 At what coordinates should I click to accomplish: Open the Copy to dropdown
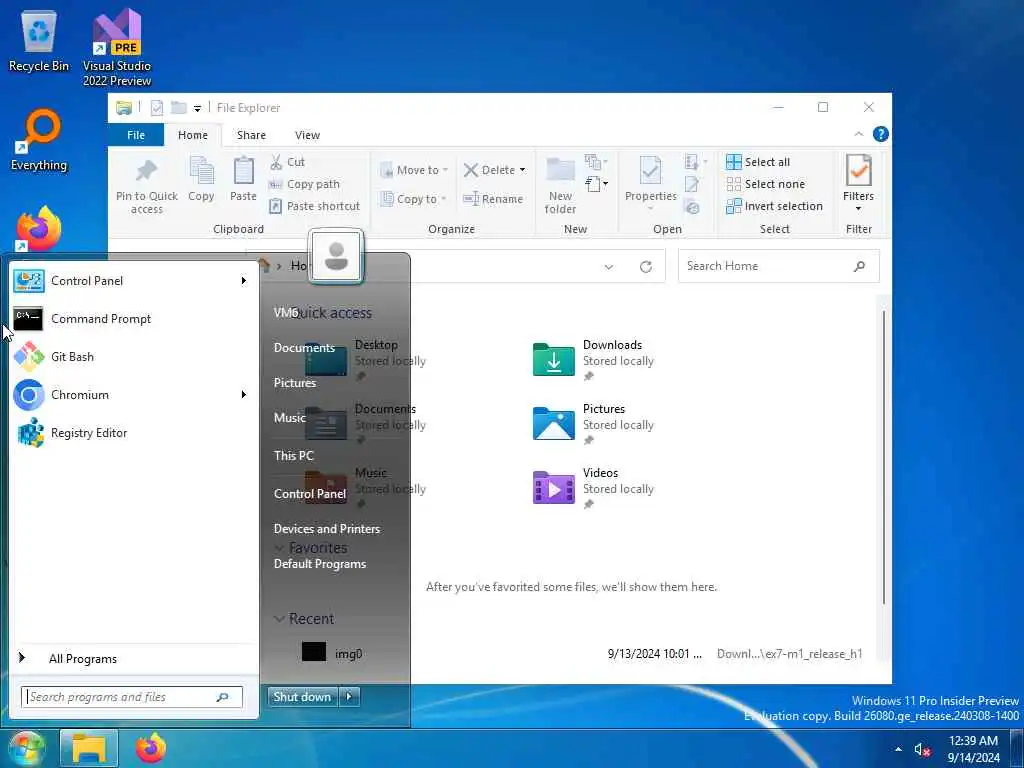414,199
